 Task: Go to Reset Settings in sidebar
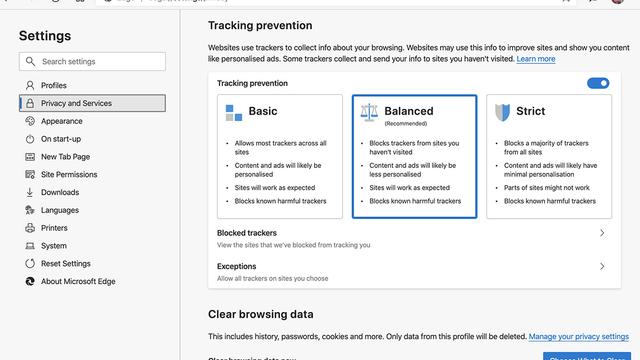(65, 264)
